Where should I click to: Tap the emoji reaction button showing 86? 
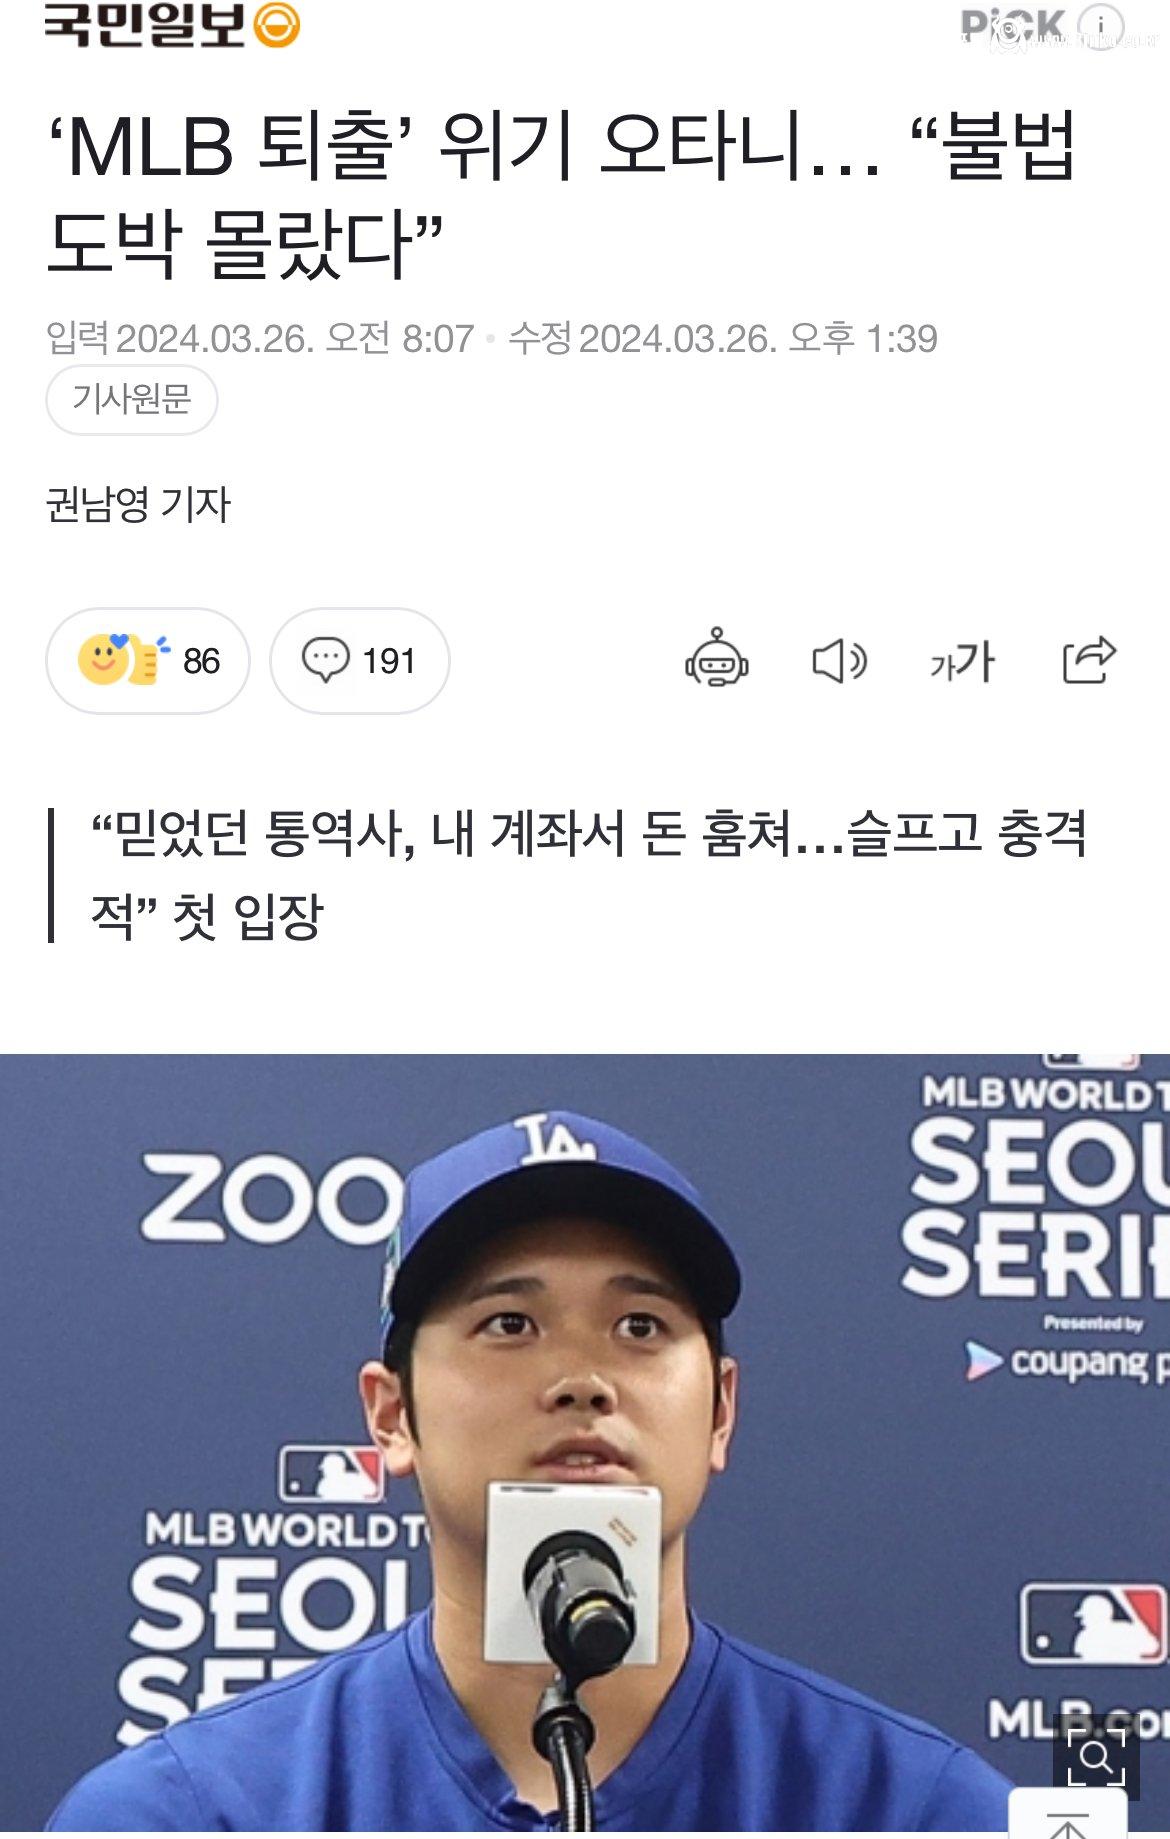[148, 661]
